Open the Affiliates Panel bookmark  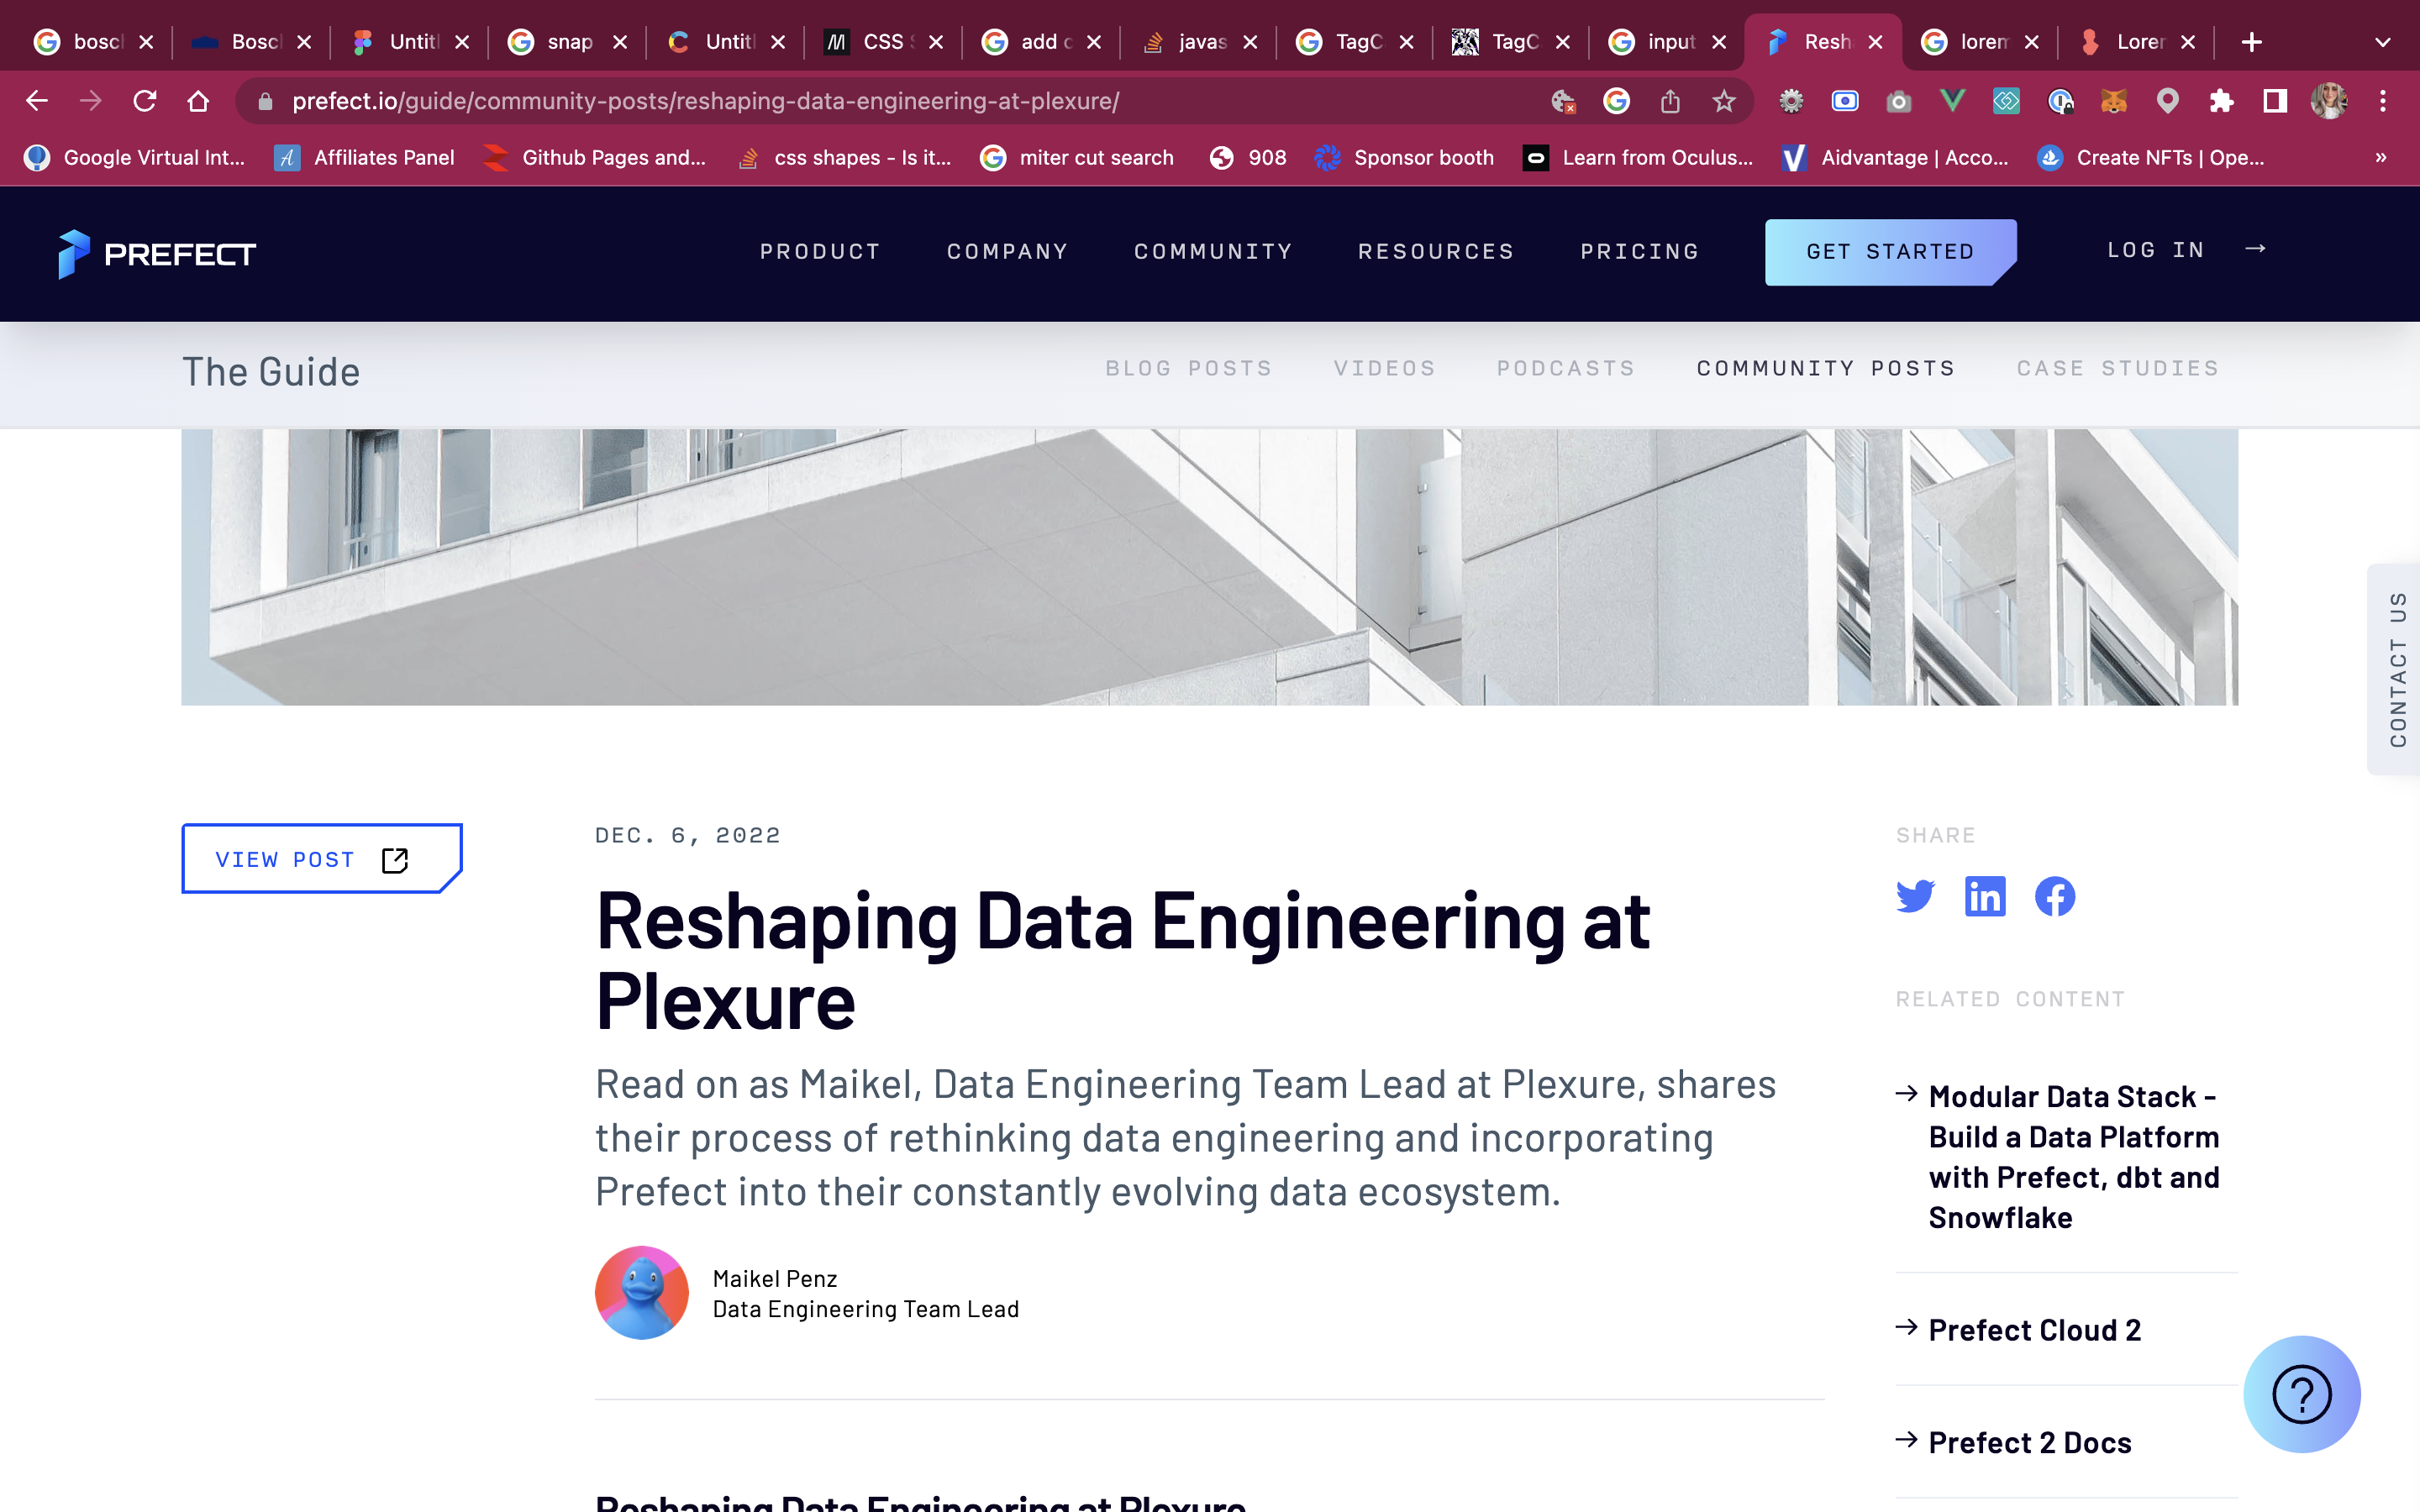coord(365,157)
